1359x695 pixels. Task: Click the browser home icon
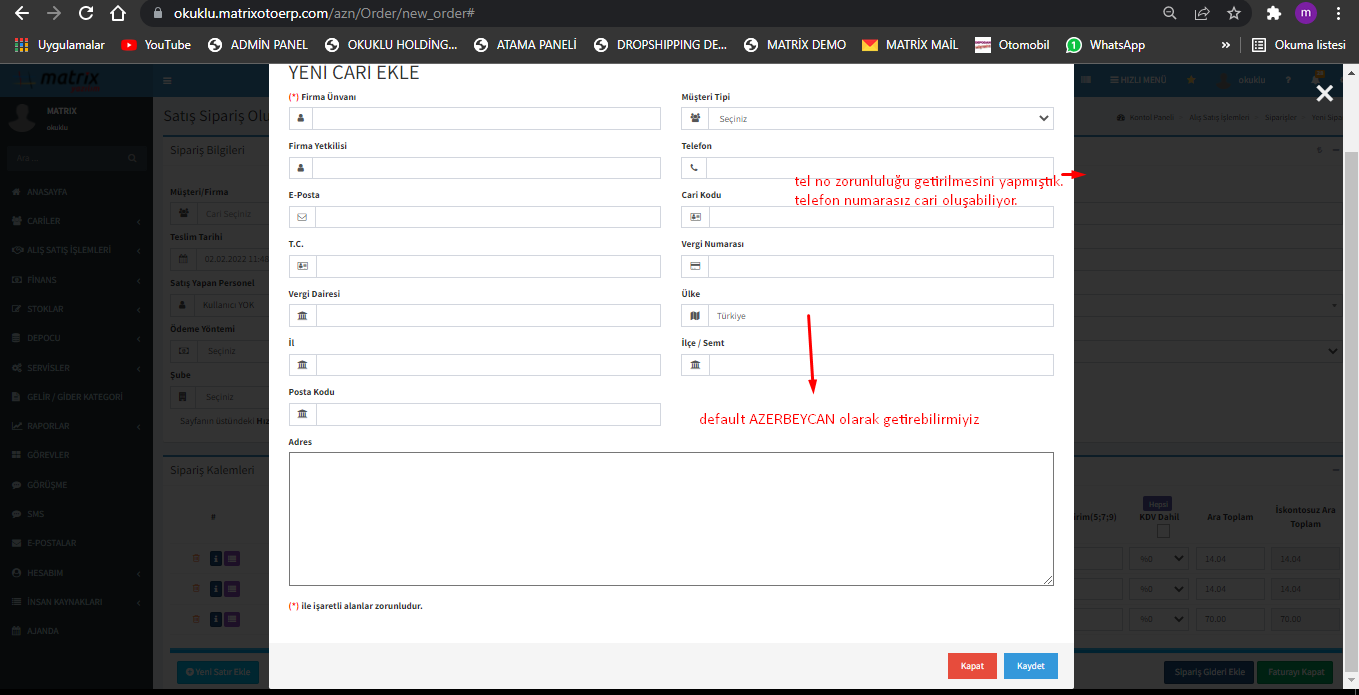coord(118,14)
